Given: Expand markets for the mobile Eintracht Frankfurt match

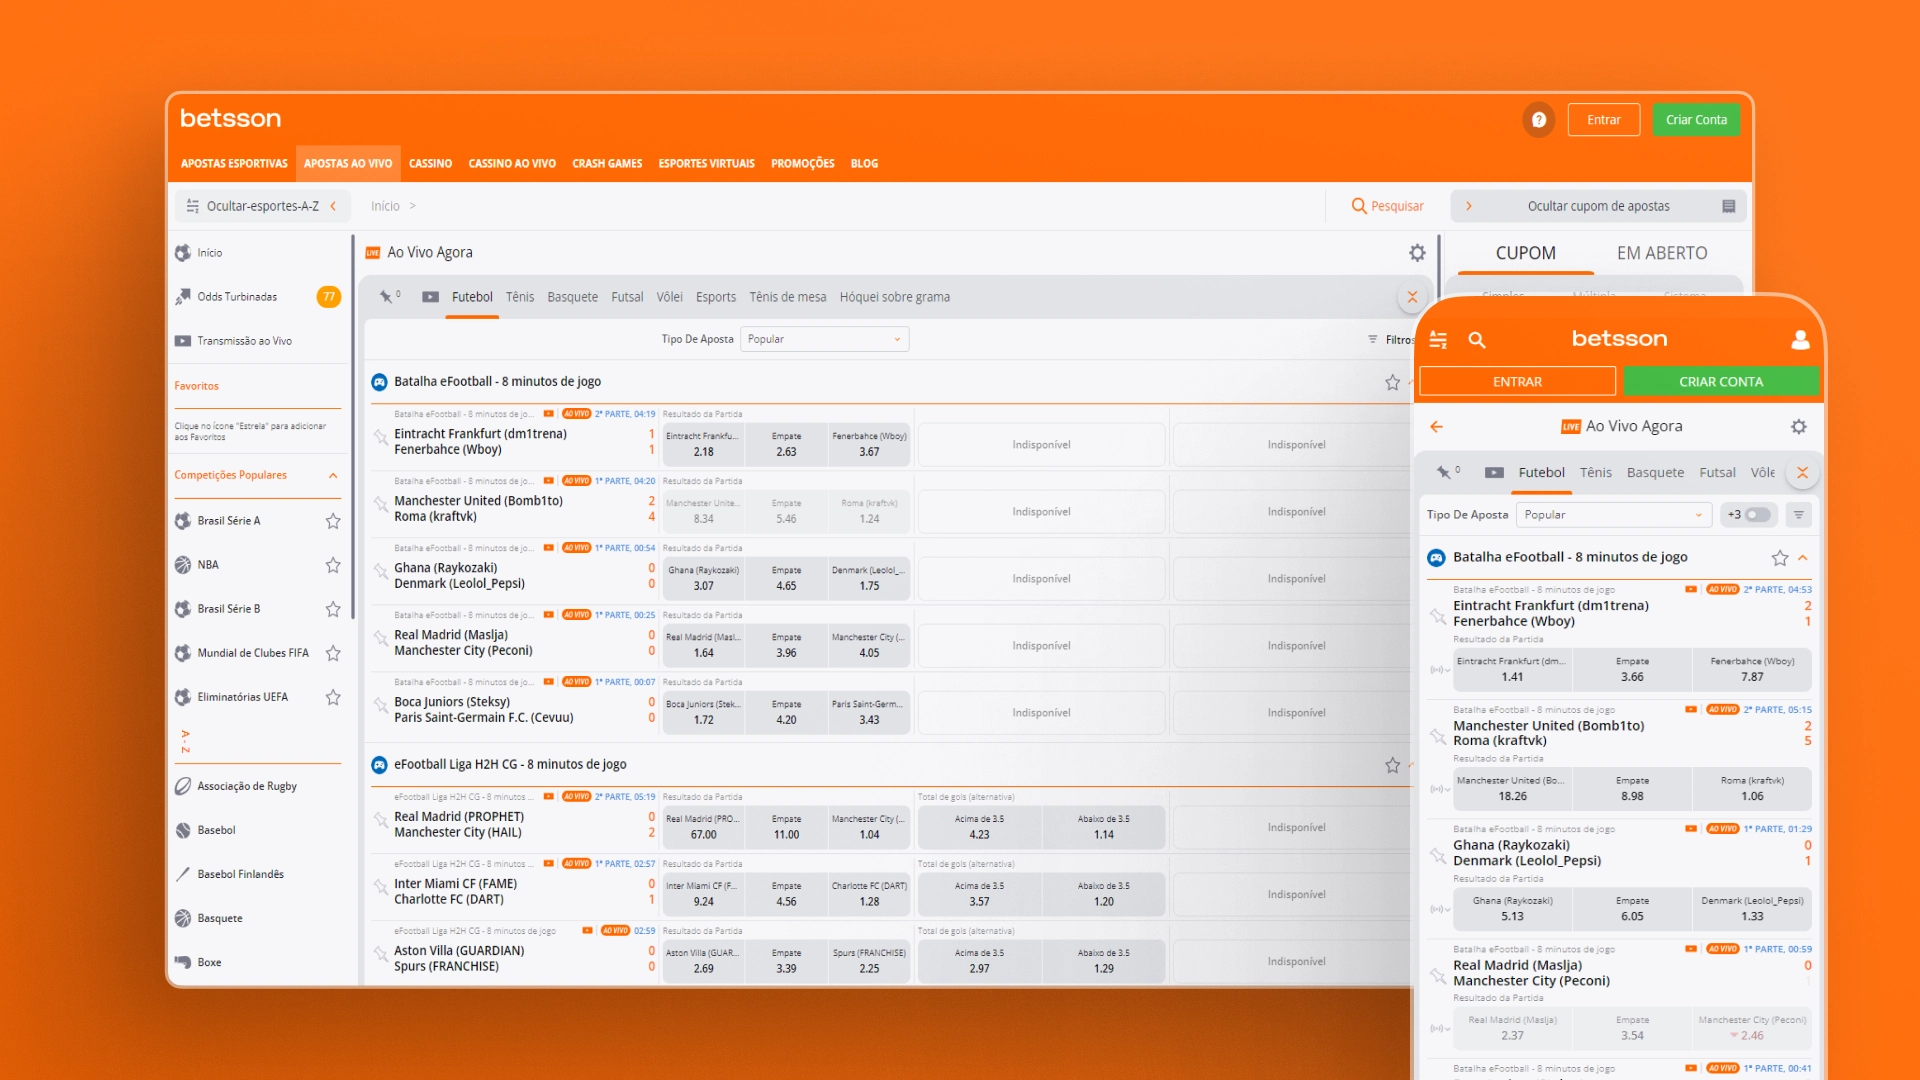Looking at the screenshot, I should pos(1438,670).
